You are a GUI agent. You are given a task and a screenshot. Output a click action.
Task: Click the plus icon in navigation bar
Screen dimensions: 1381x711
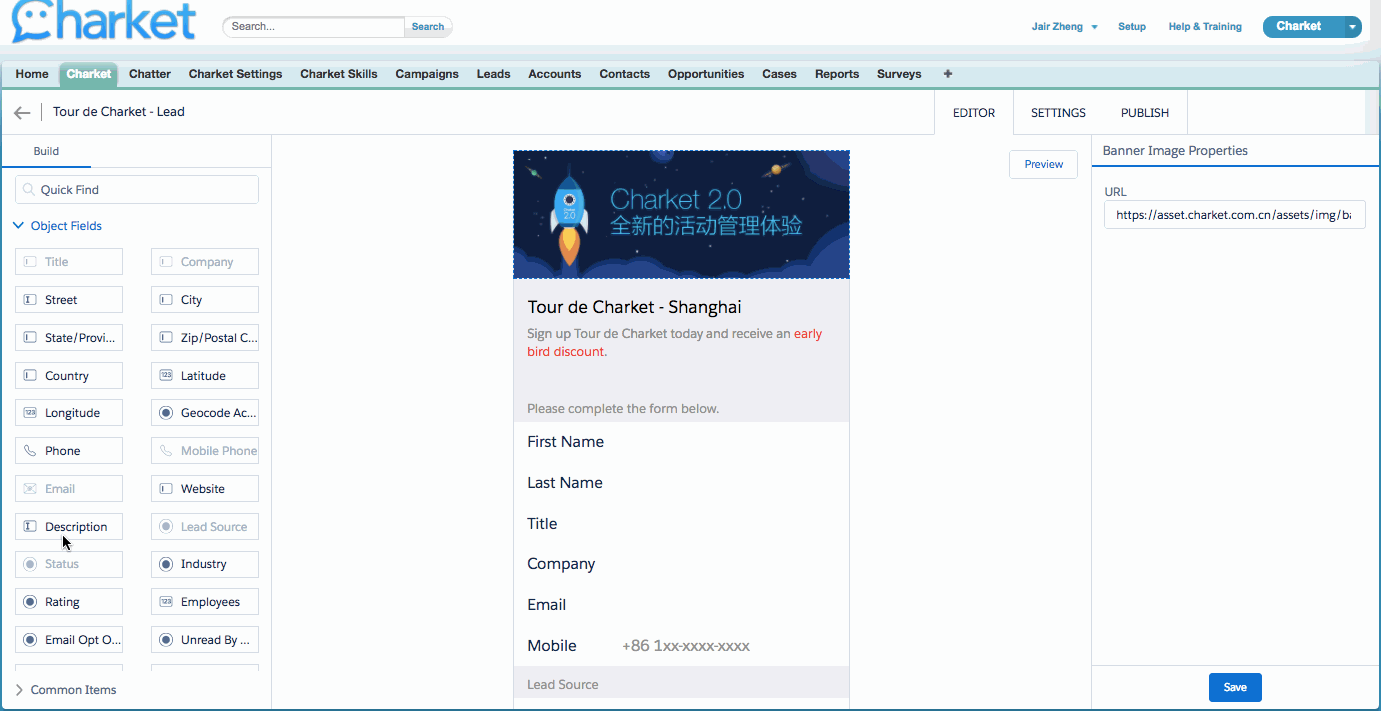click(948, 74)
